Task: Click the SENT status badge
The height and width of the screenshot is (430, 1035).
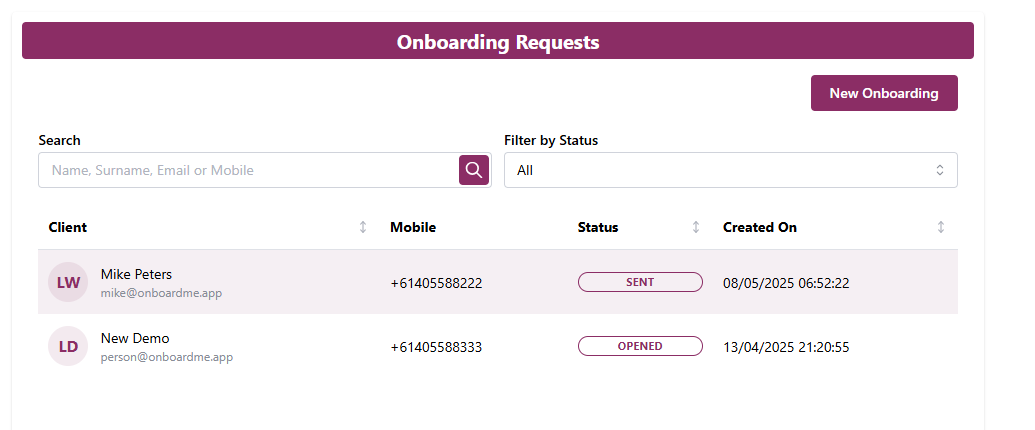Action: (x=640, y=282)
